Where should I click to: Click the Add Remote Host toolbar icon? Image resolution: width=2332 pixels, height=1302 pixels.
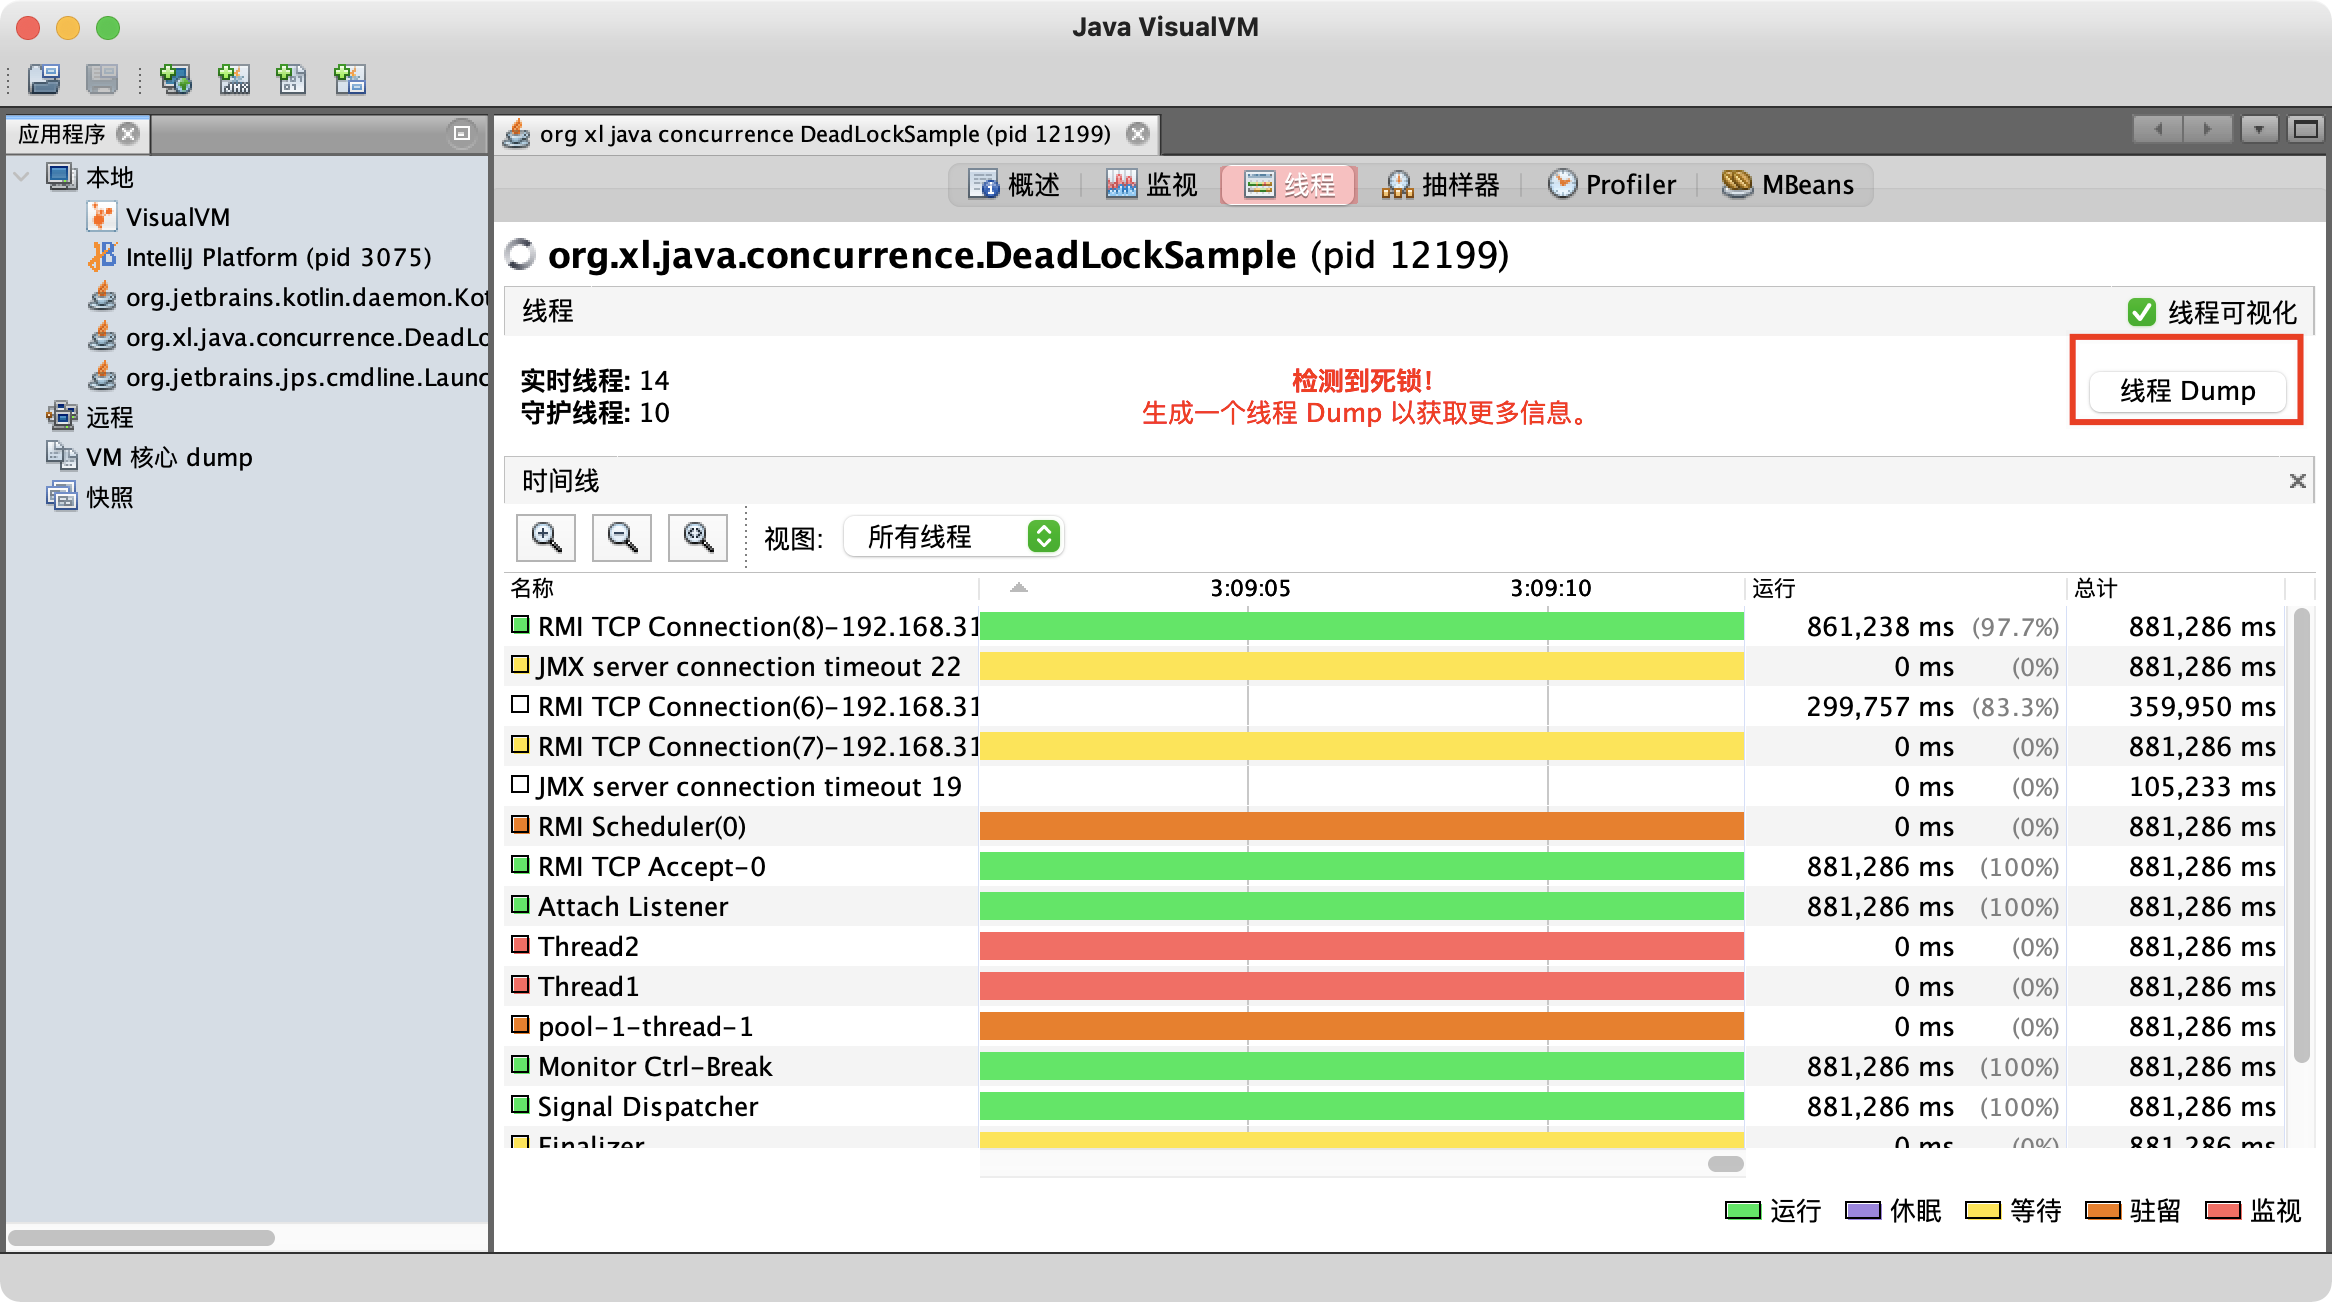(x=175, y=79)
